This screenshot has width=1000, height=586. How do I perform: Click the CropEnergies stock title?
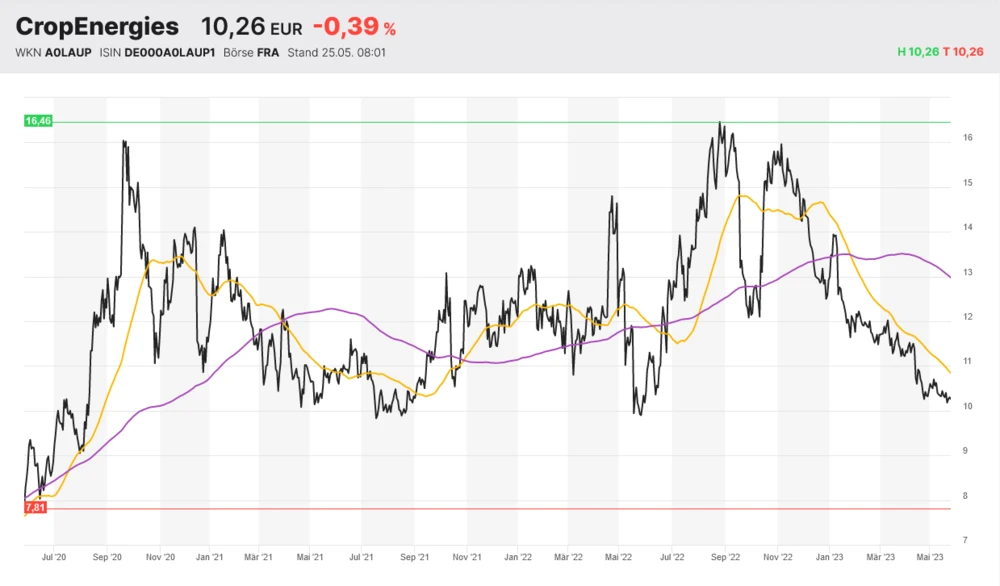[x=97, y=27]
